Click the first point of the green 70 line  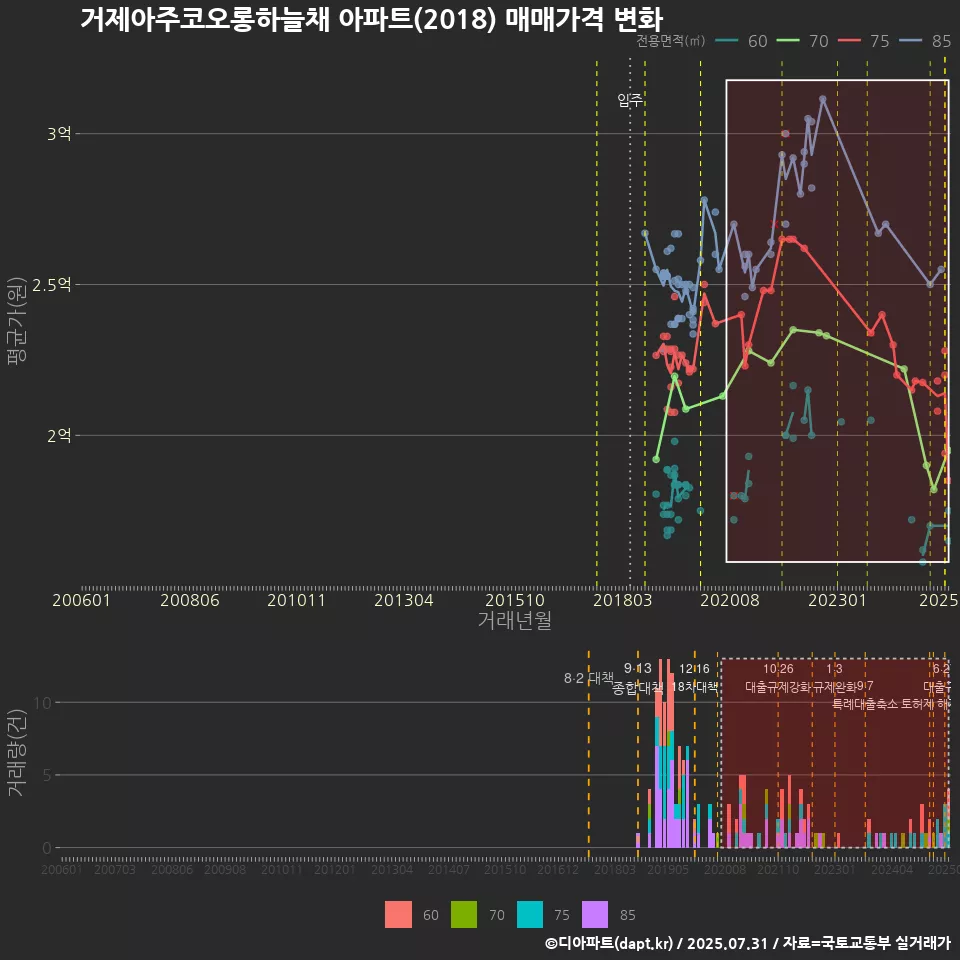coord(656,459)
